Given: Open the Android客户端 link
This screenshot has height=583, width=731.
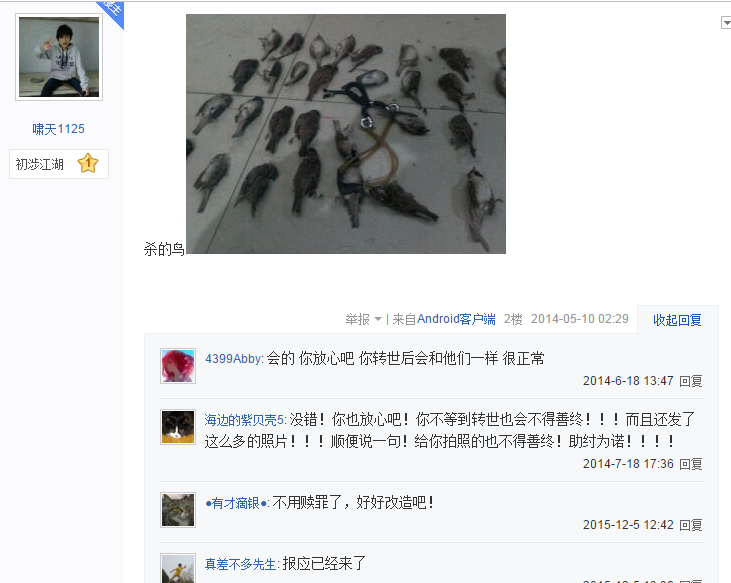Looking at the screenshot, I should [x=456, y=319].
